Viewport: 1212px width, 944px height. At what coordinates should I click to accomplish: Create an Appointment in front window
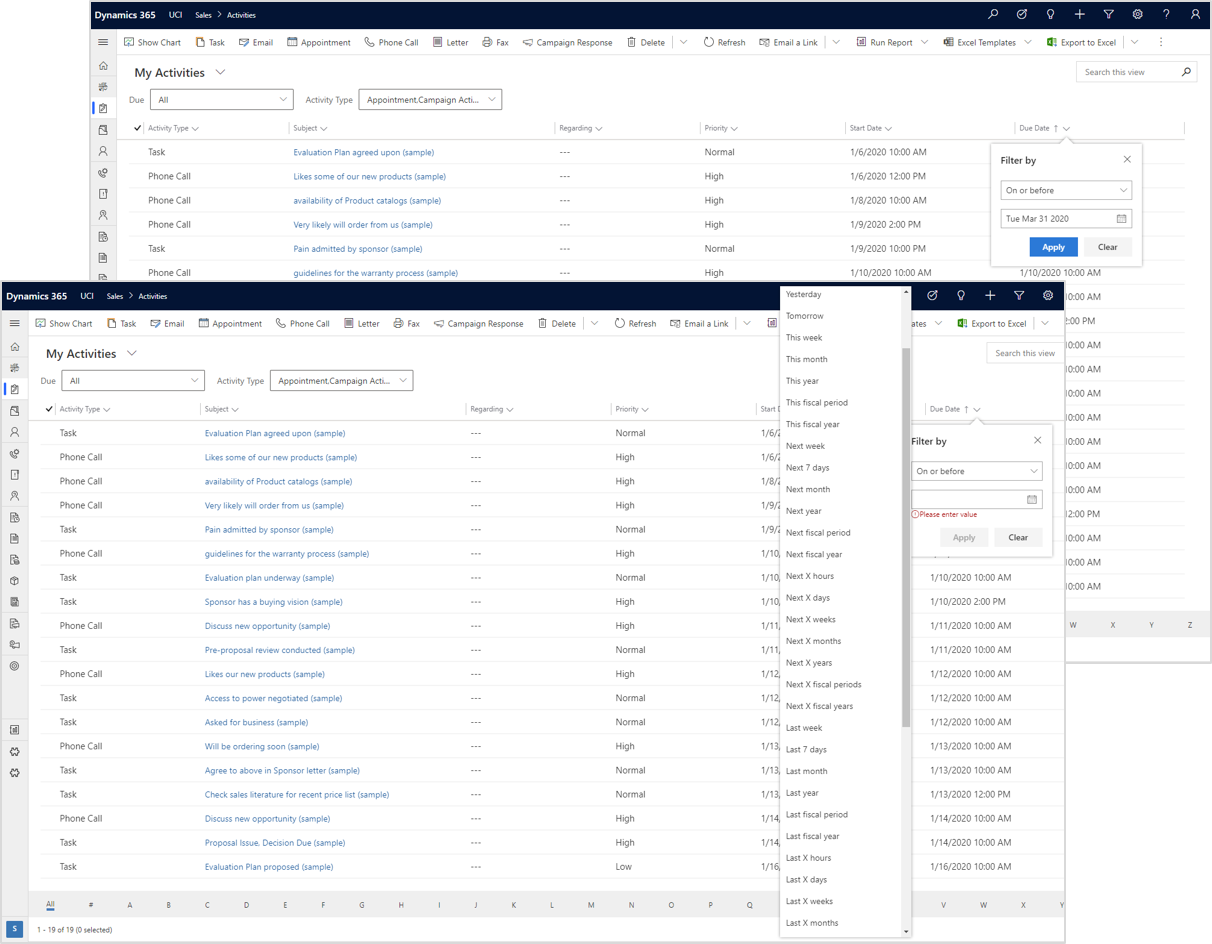pyautogui.click(x=230, y=323)
